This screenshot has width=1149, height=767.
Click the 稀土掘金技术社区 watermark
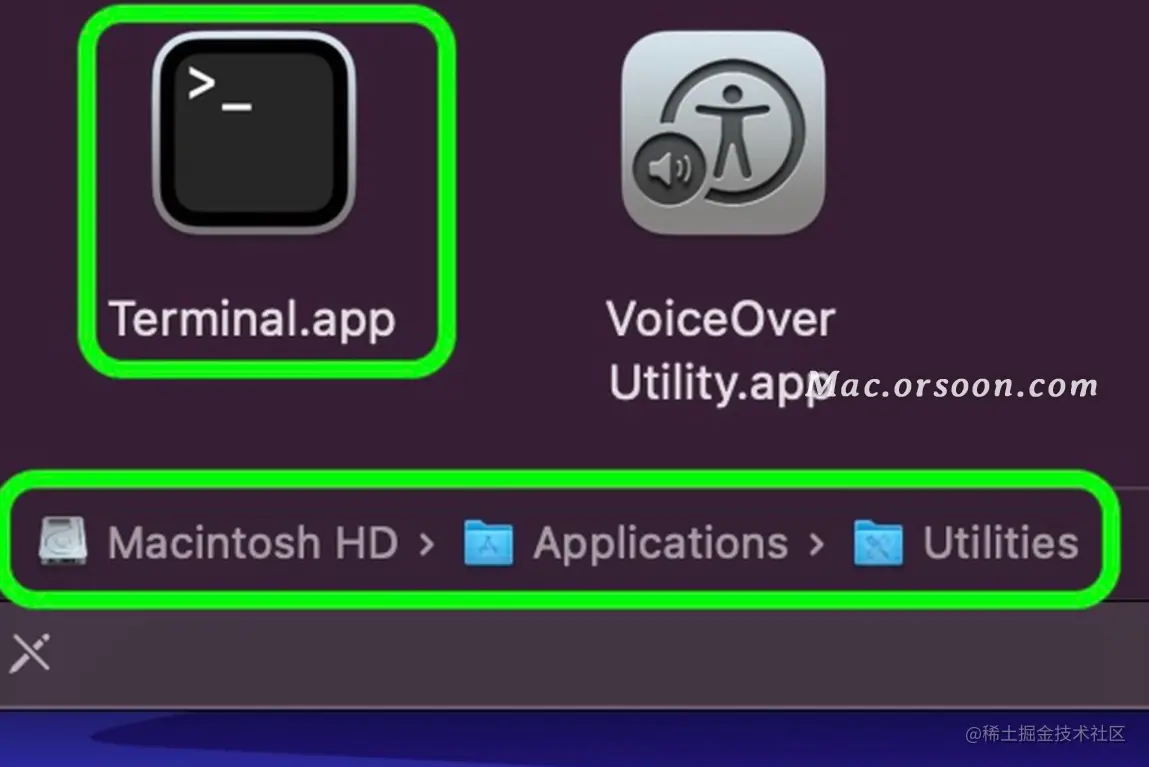click(1045, 733)
